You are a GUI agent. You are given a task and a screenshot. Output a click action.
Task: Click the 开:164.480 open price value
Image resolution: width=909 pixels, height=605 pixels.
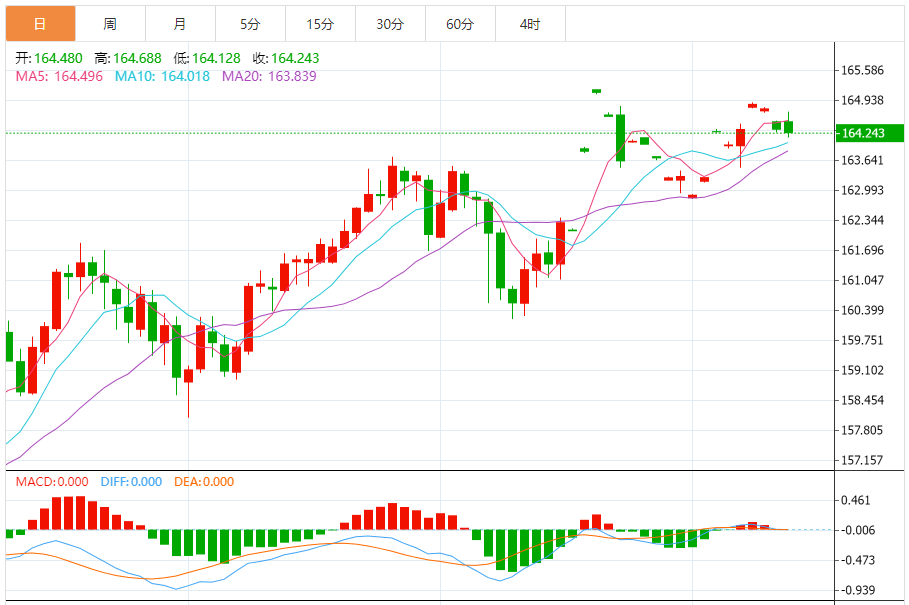pos(49,59)
